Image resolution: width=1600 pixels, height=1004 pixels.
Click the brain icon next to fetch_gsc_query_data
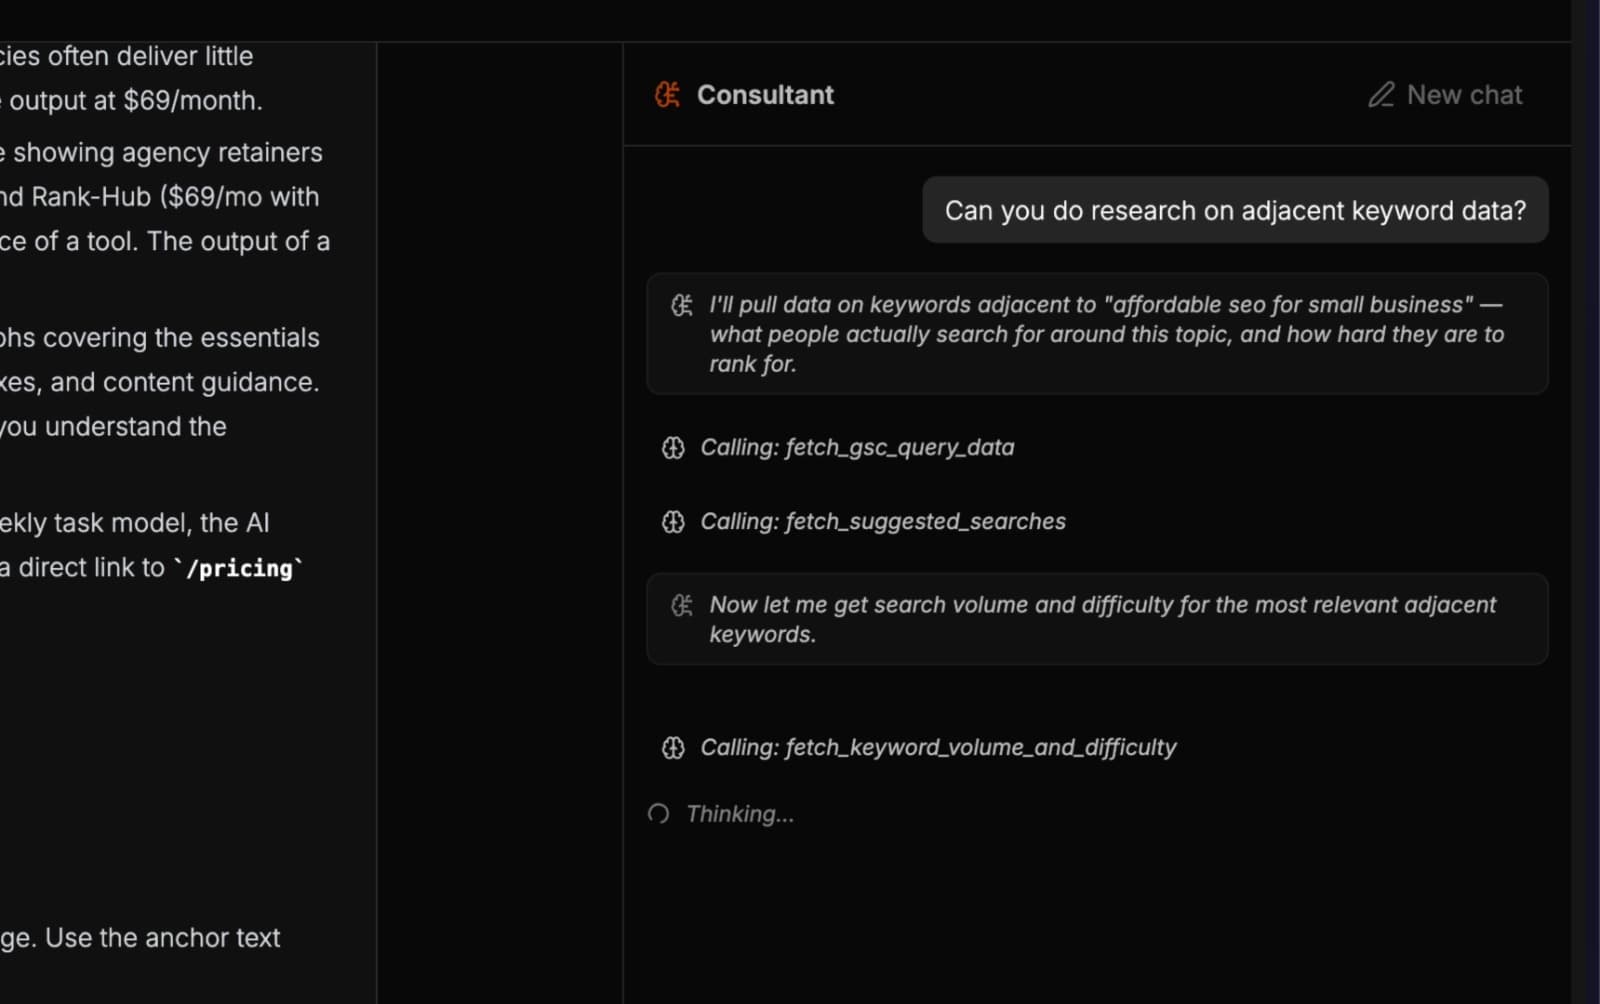coord(673,448)
